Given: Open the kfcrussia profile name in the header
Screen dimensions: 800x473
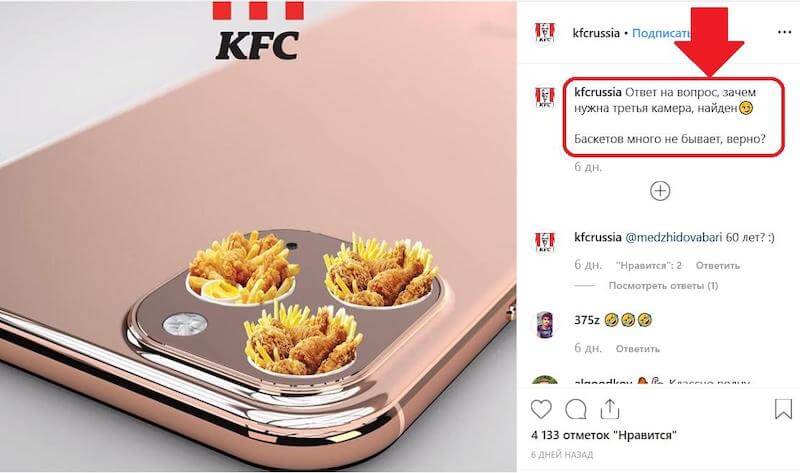Looking at the screenshot, I should (596, 33).
